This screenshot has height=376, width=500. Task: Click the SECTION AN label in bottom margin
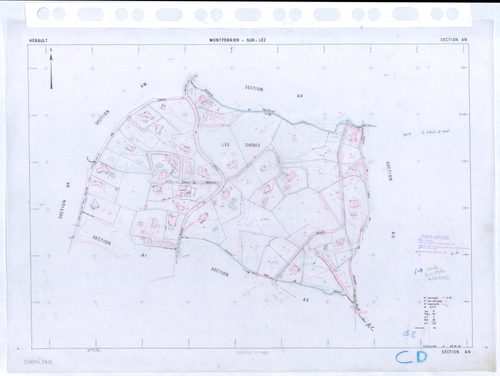455,351
